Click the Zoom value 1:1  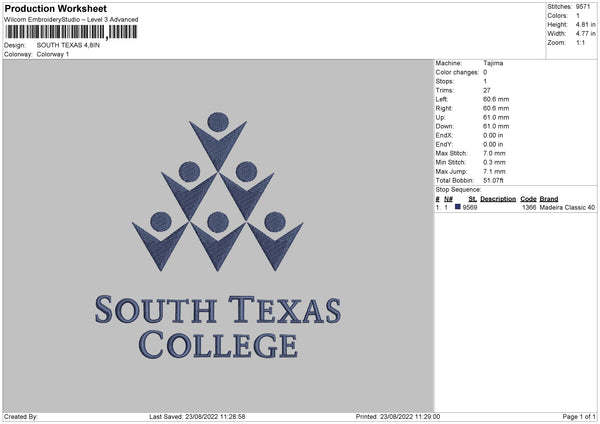(x=580, y=42)
